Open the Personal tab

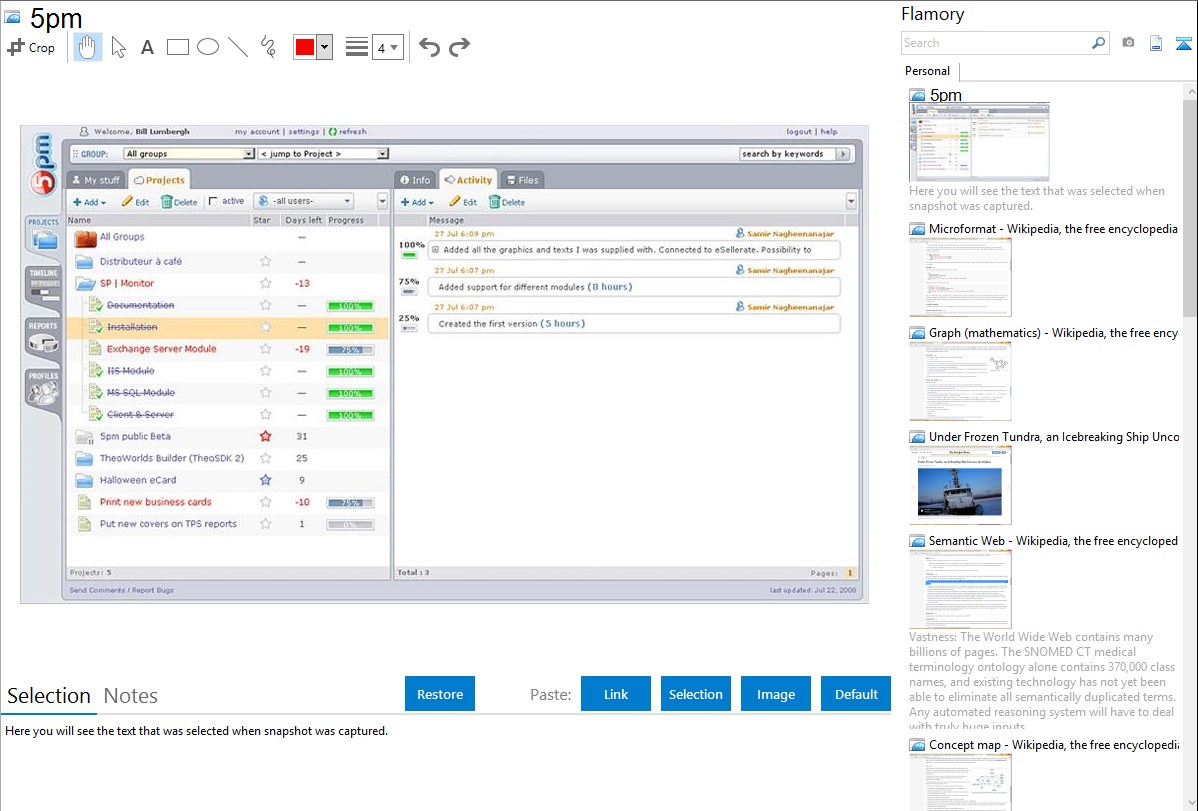click(x=927, y=71)
